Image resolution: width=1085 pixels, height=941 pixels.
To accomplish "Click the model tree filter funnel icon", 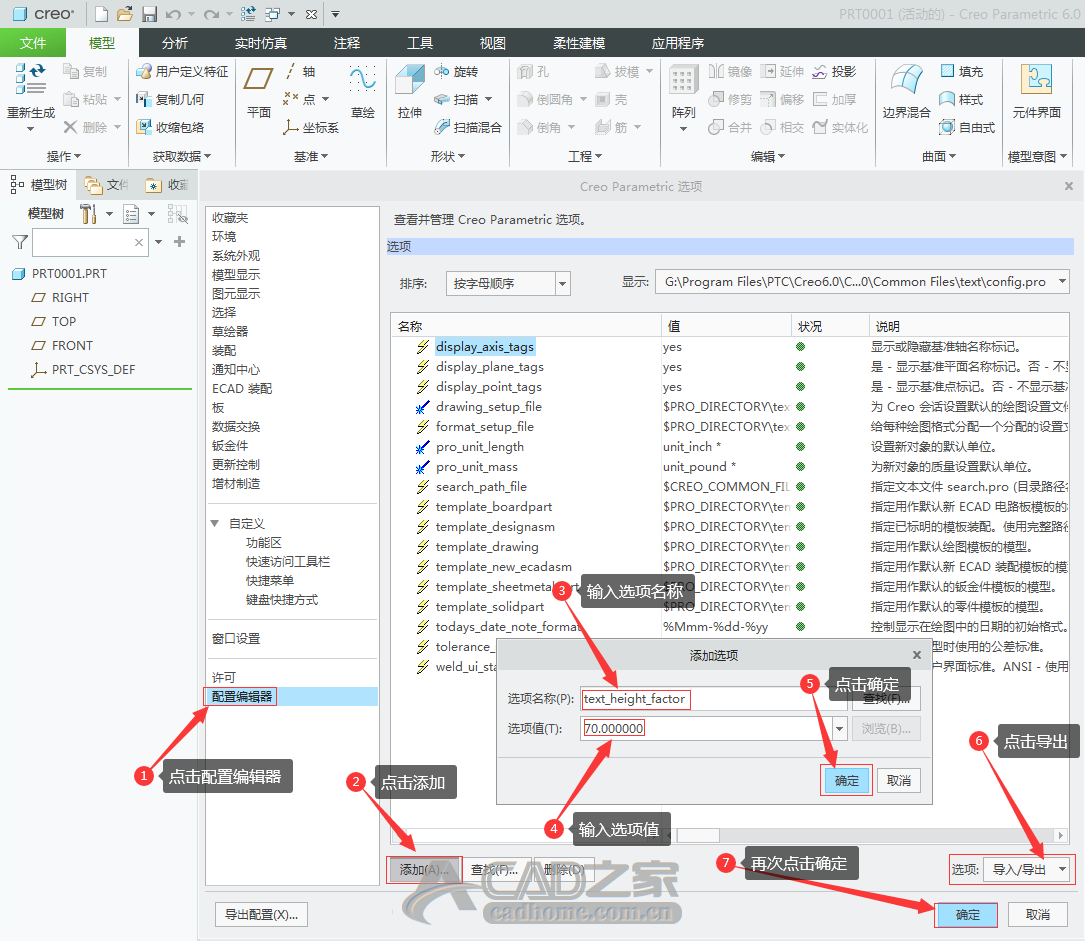I will click(x=20, y=242).
